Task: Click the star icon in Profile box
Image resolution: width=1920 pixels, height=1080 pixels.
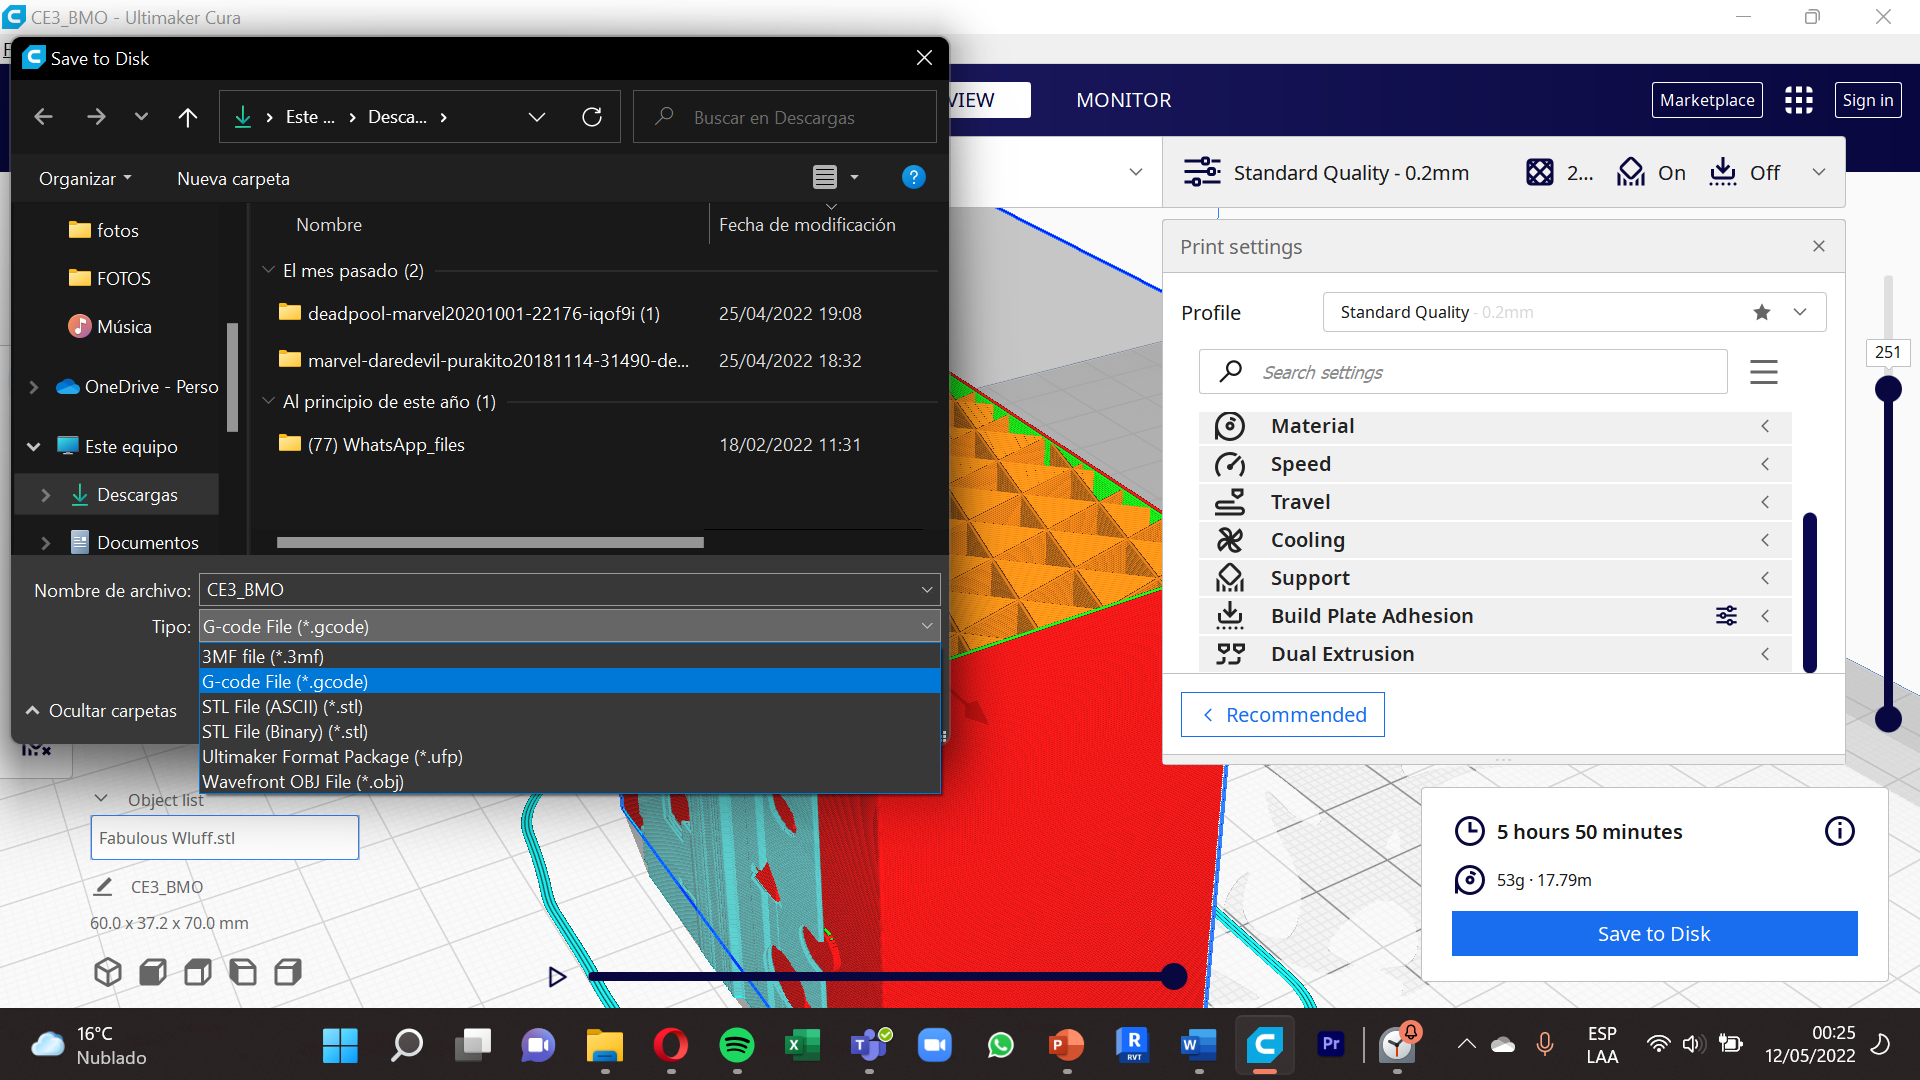Action: tap(1762, 312)
